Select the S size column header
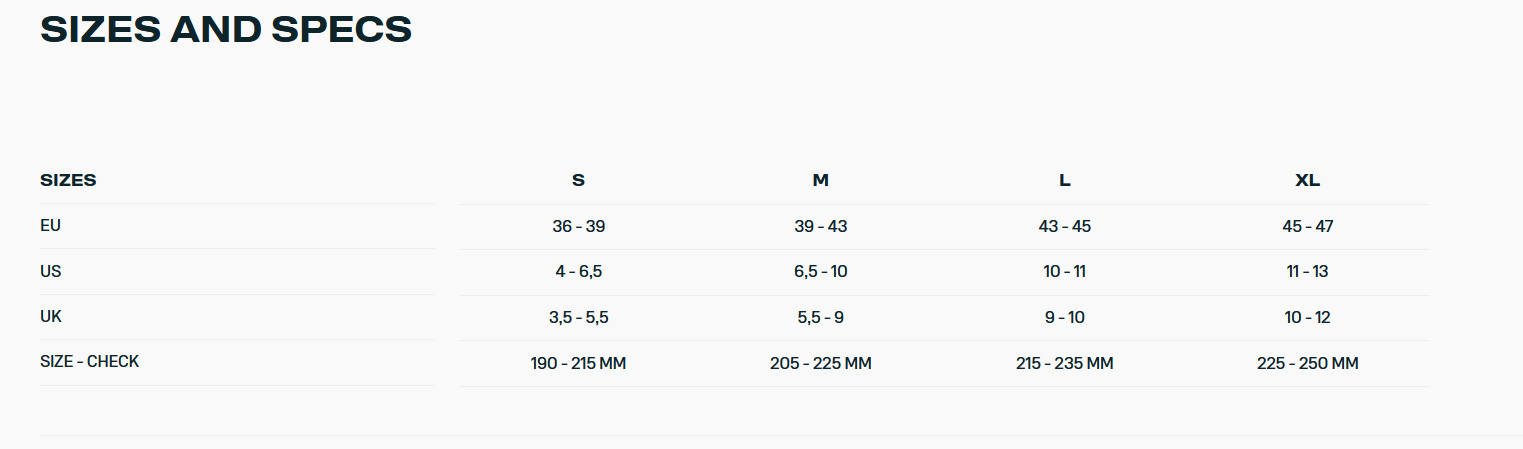This screenshot has width=1523, height=449. point(578,181)
